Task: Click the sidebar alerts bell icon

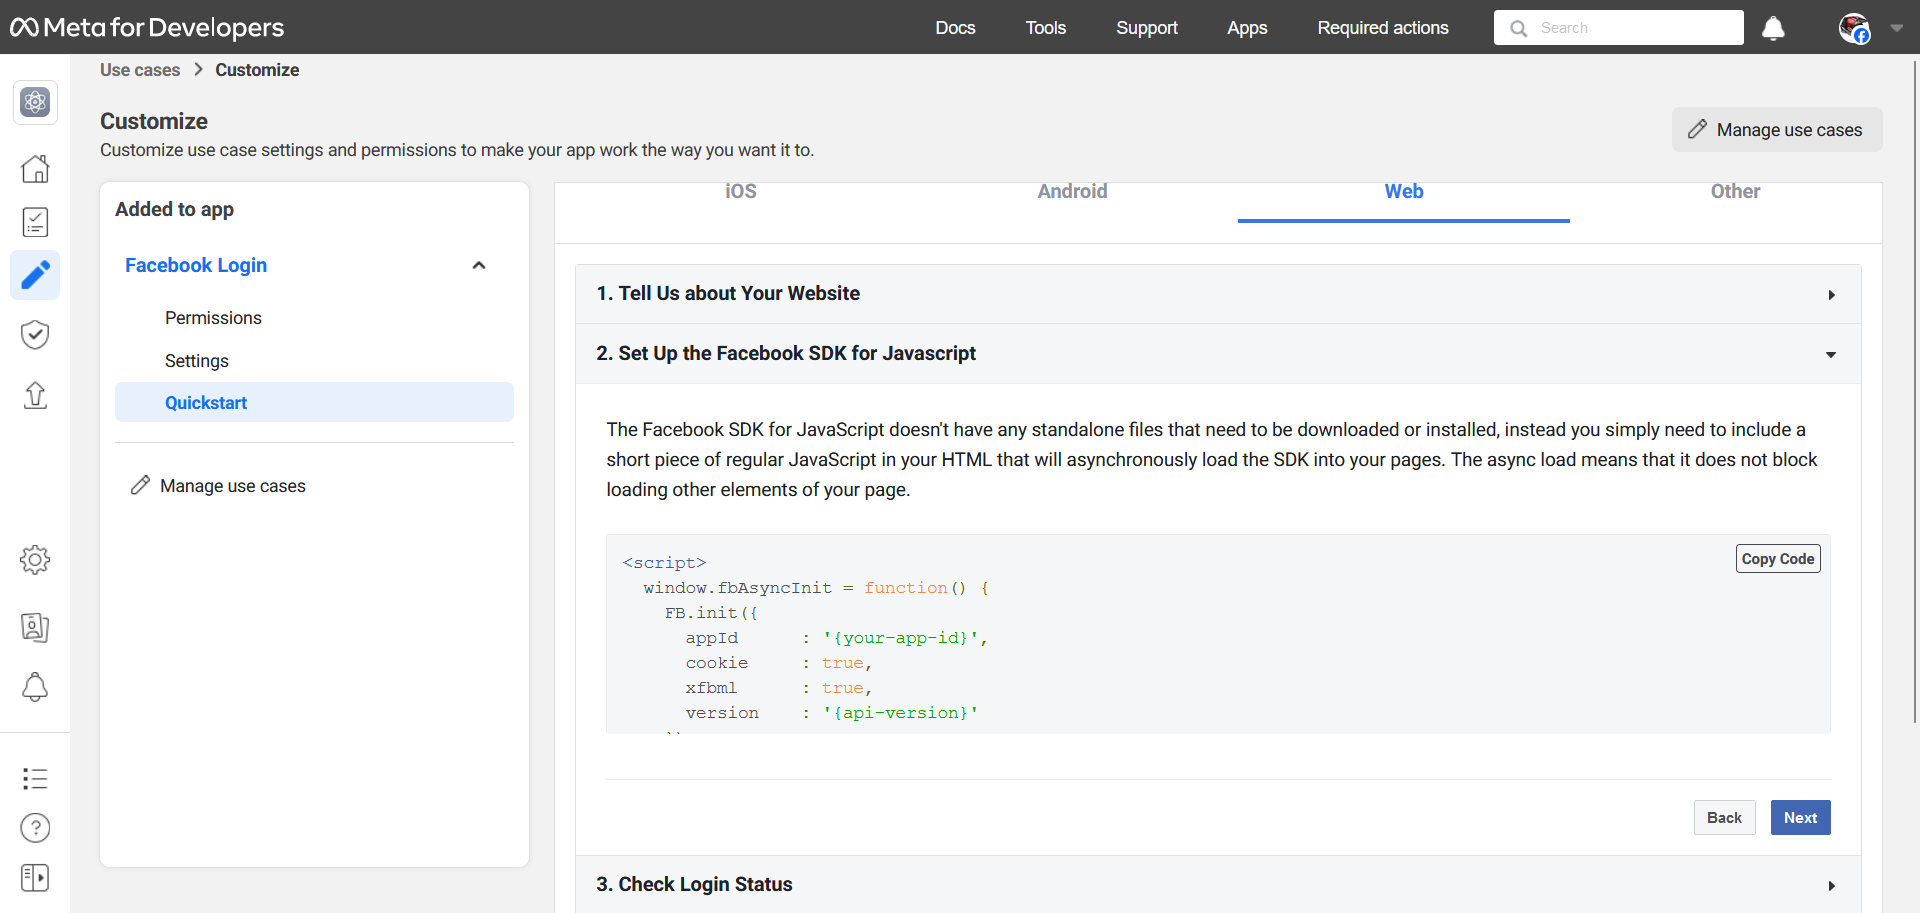Action: tap(35, 687)
